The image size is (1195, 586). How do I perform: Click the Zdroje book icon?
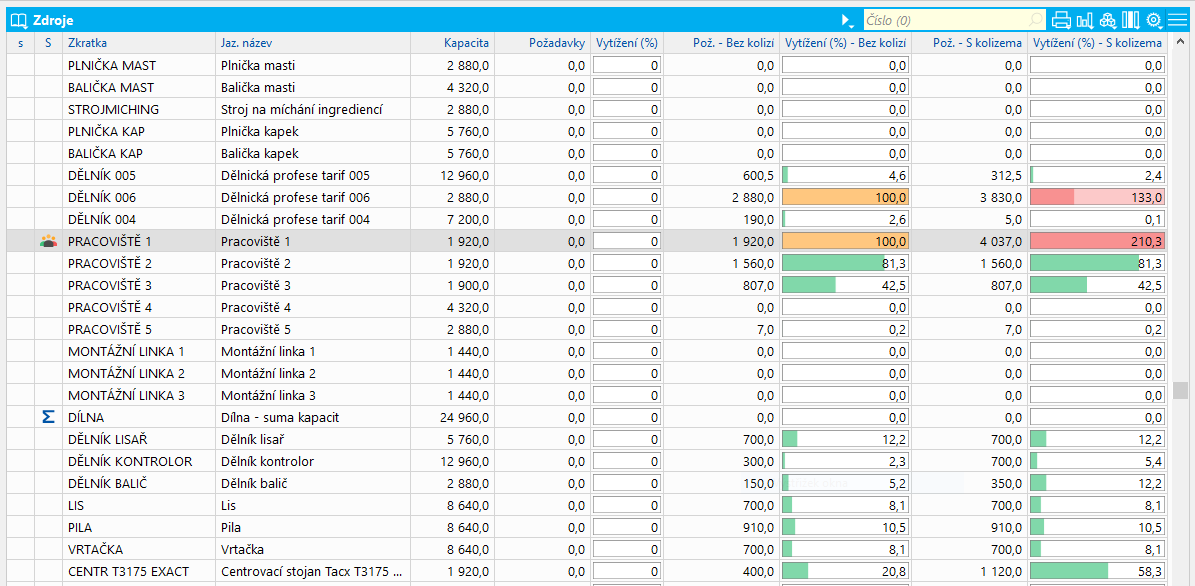pos(18,20)
